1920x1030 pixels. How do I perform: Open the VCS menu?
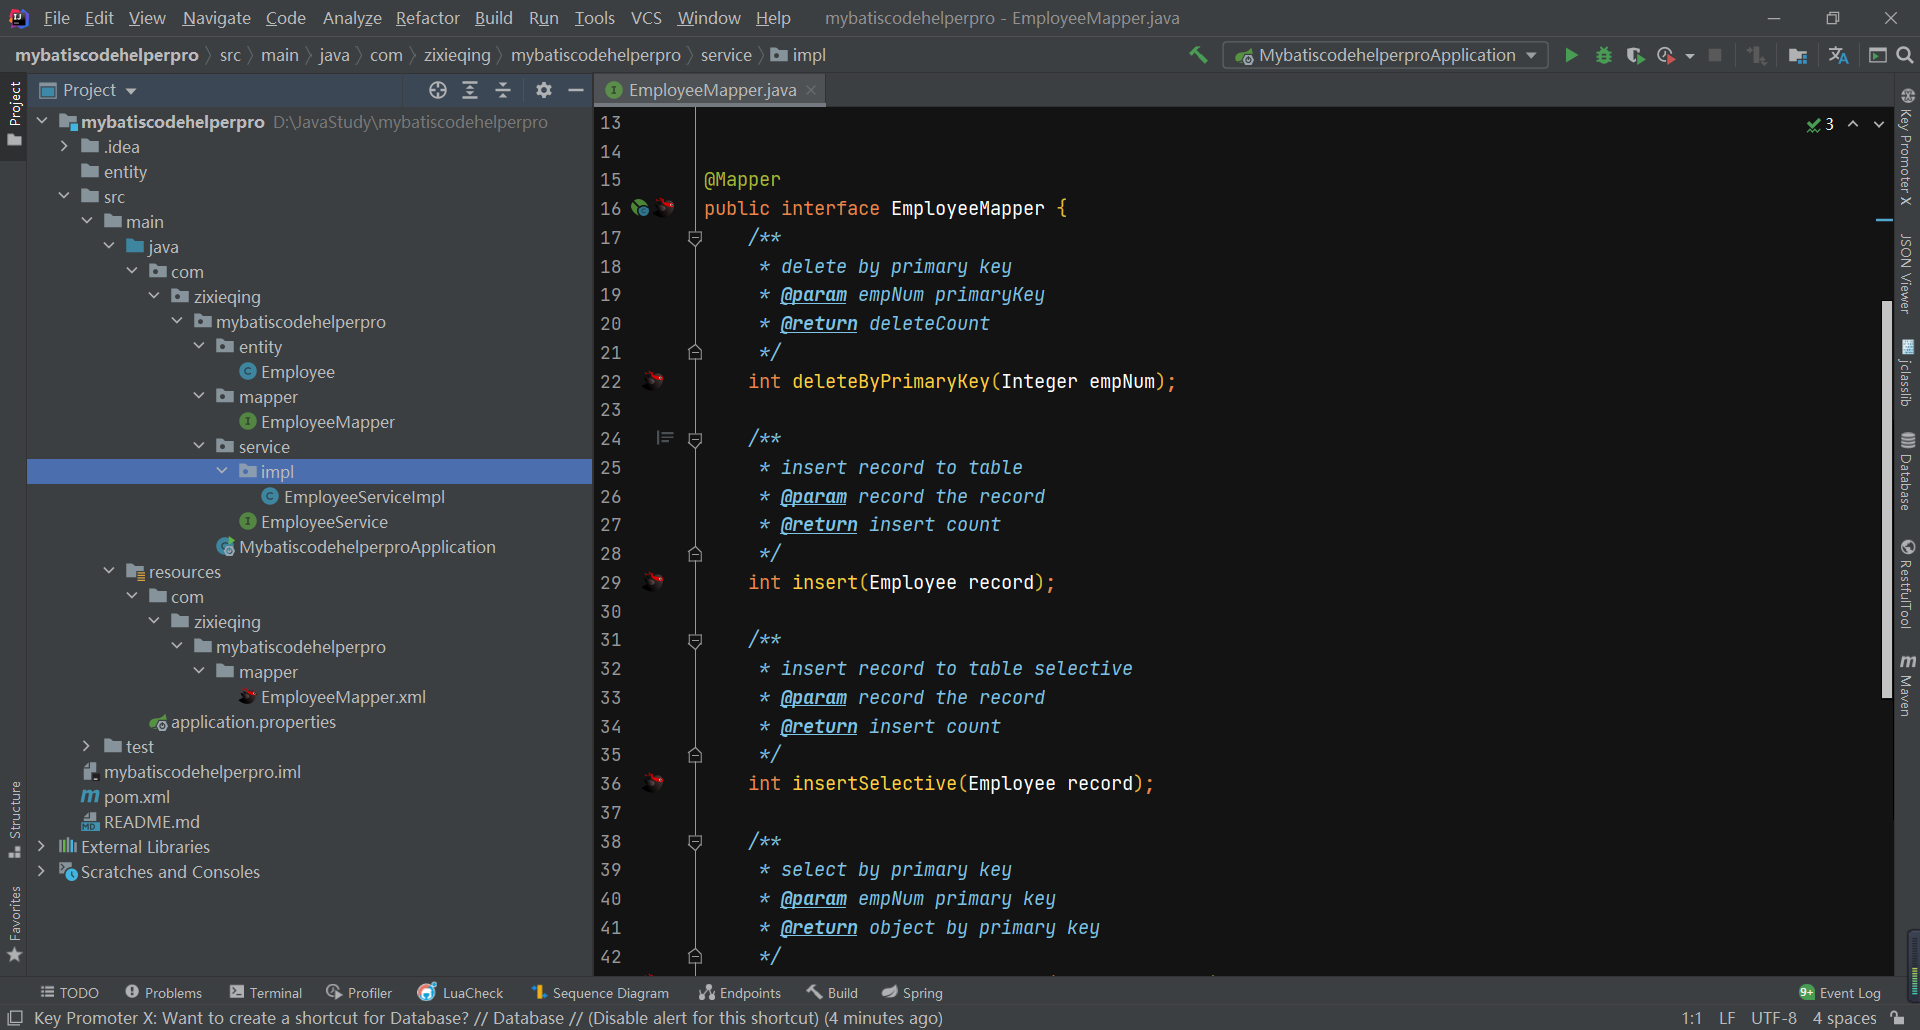click(x=646, y=18)
